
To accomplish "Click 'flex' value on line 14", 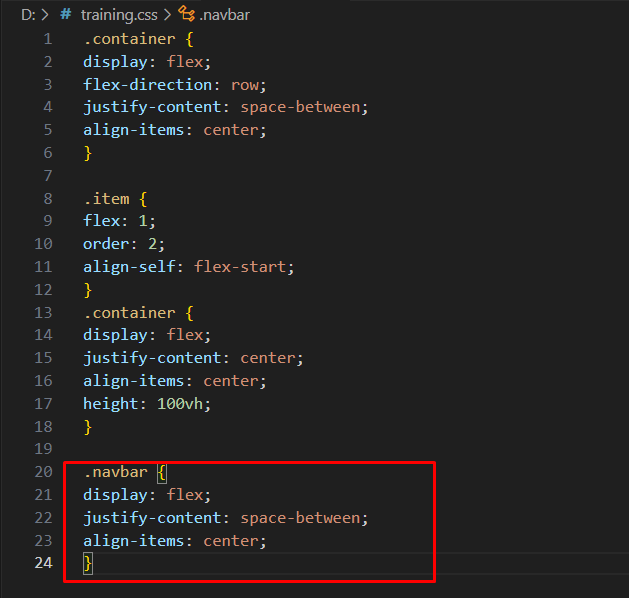I will click(185, 335).
